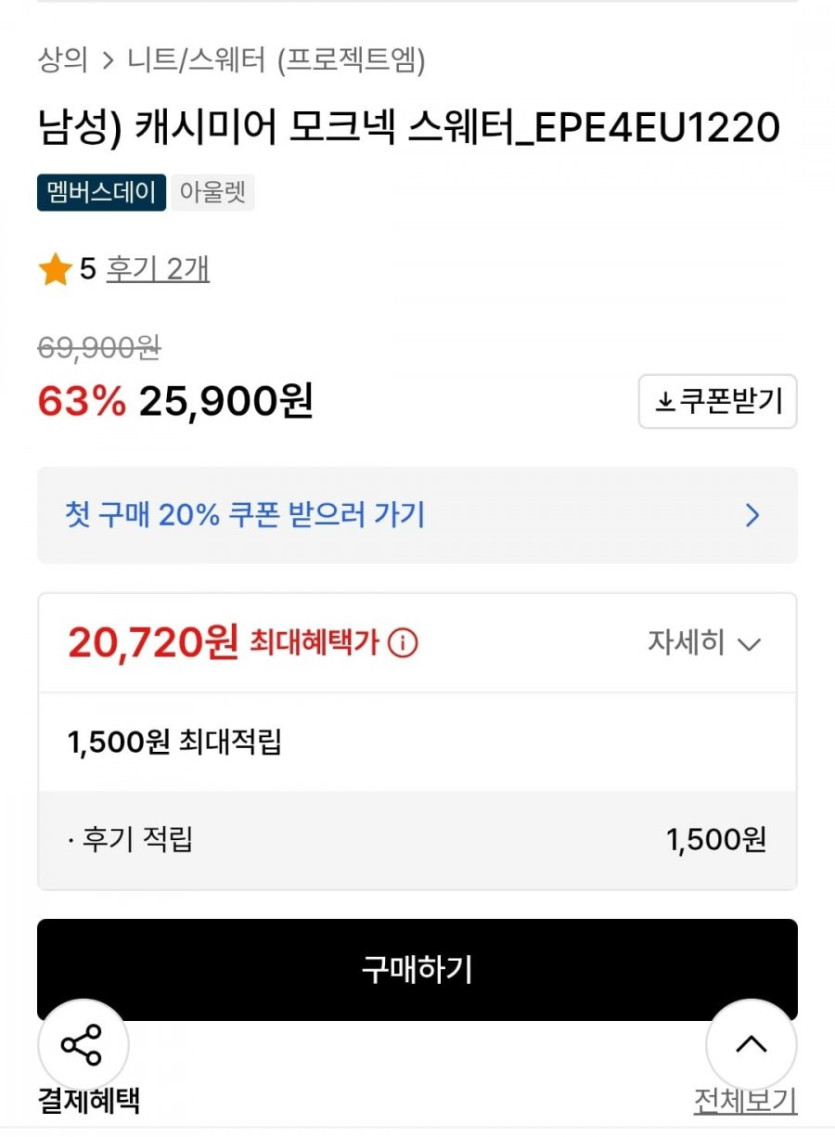Viewport: 835px width, 1137px height.
Task: Tap the right arrow on the coupon banner
Action: [x=753, y=515]
